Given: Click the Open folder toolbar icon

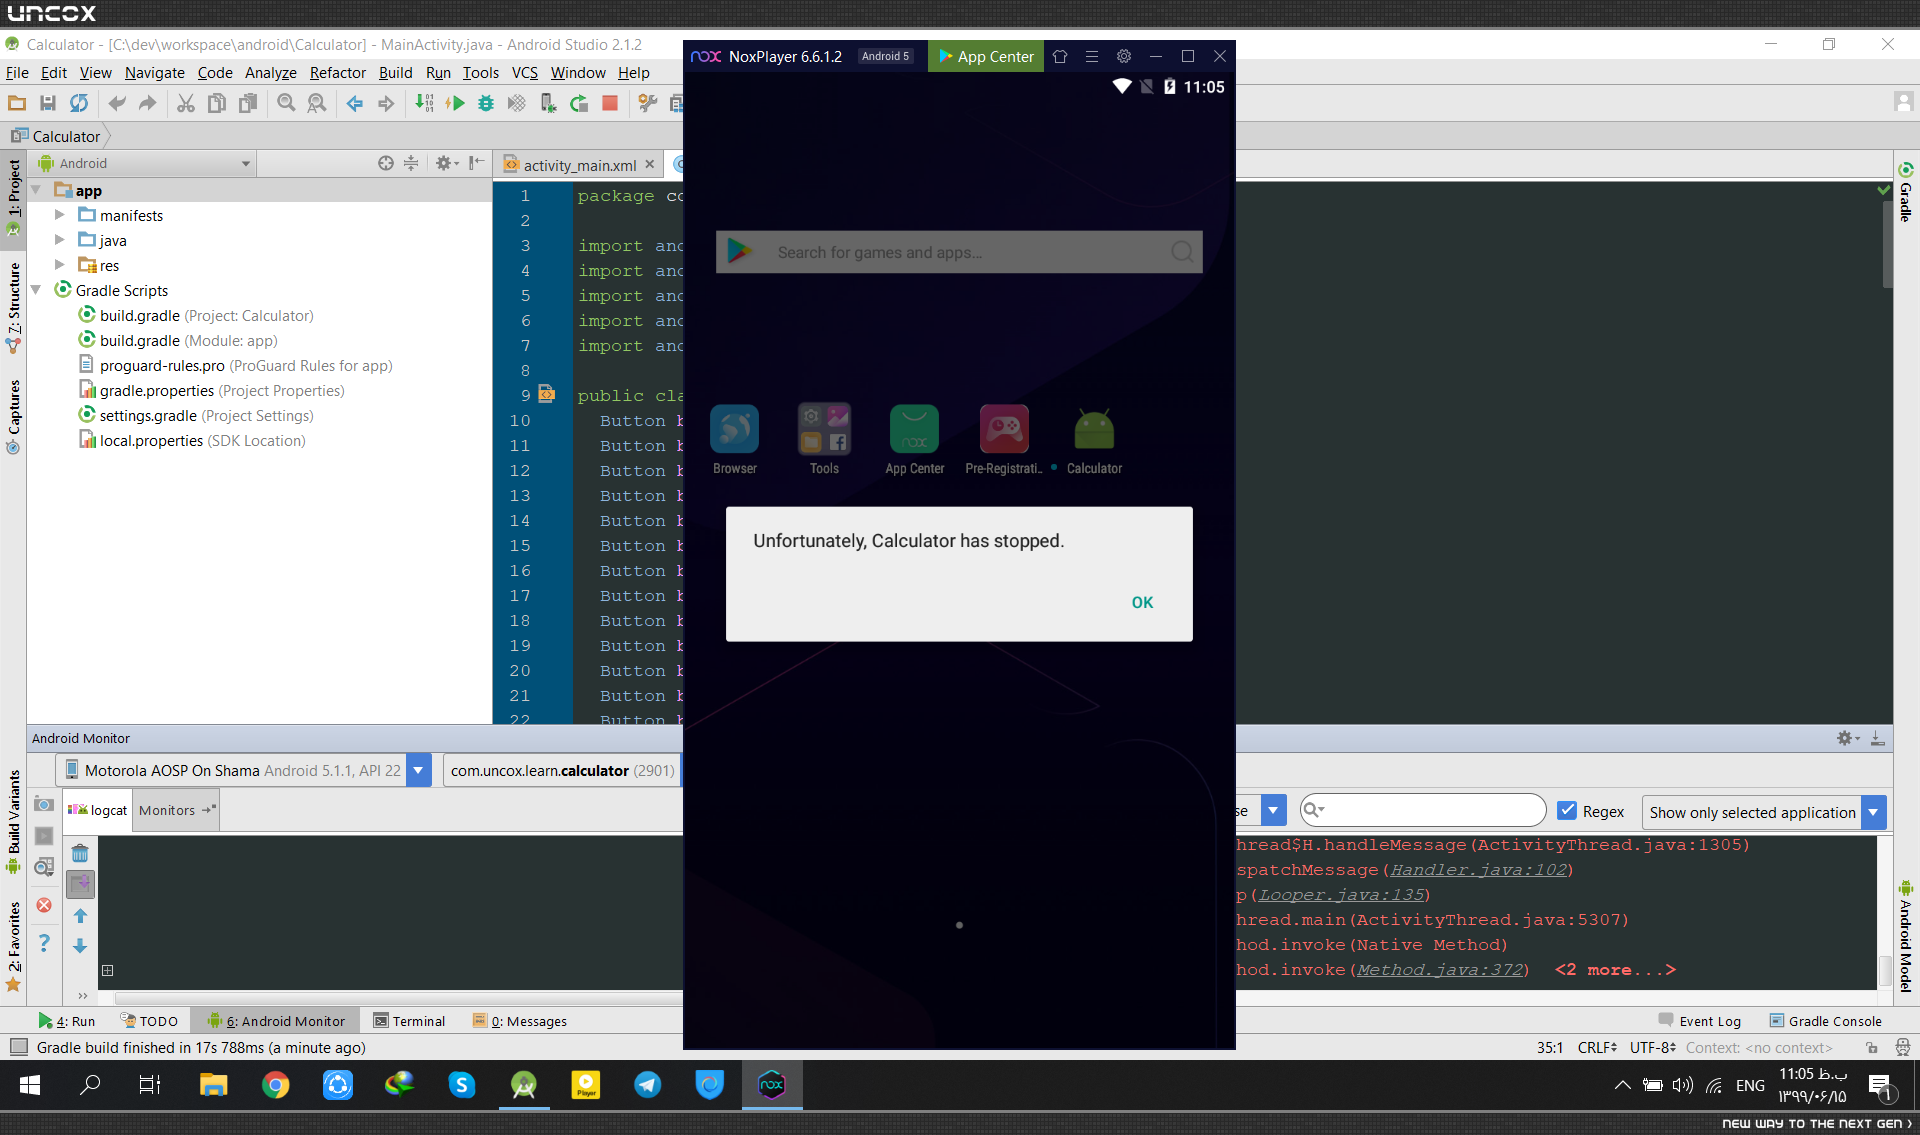Looking at the screenshot, I should click(x=17, y=103).
